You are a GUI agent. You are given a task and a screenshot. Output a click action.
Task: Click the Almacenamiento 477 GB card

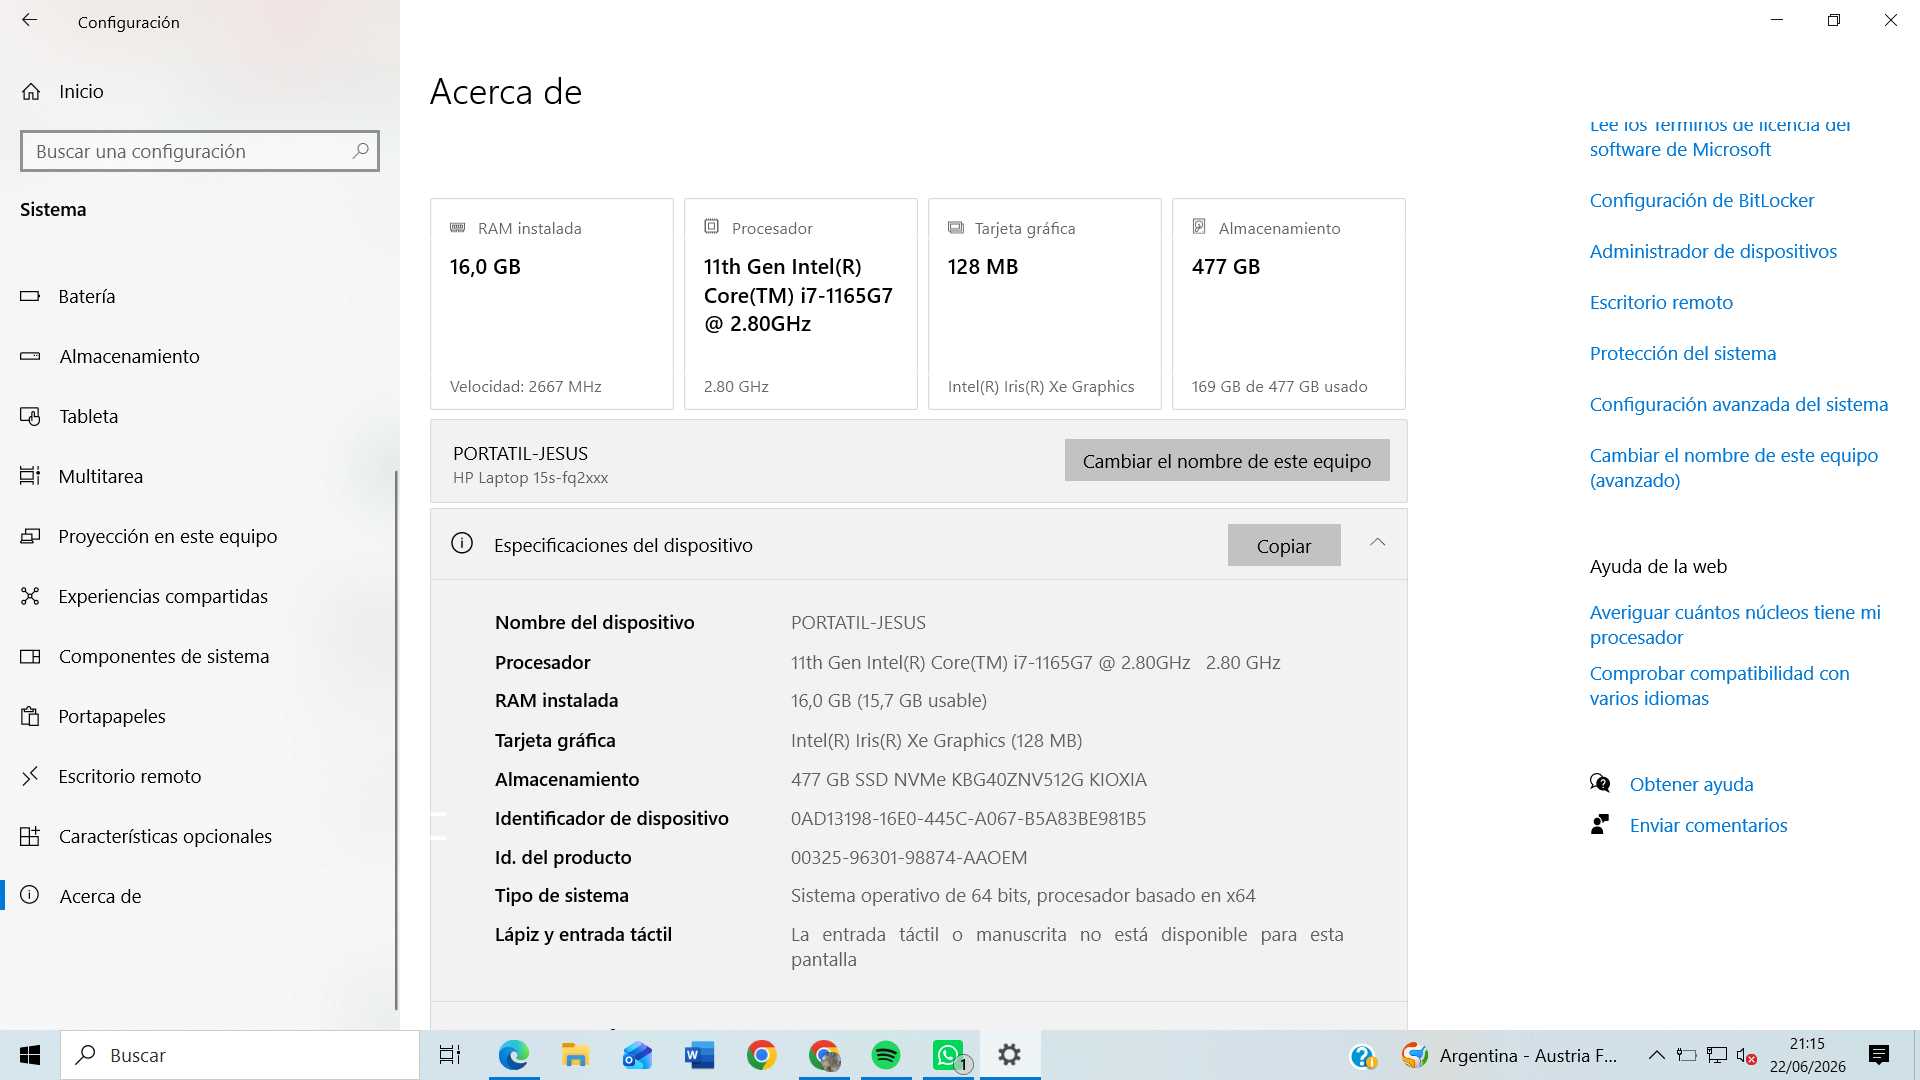[1289, 304]
